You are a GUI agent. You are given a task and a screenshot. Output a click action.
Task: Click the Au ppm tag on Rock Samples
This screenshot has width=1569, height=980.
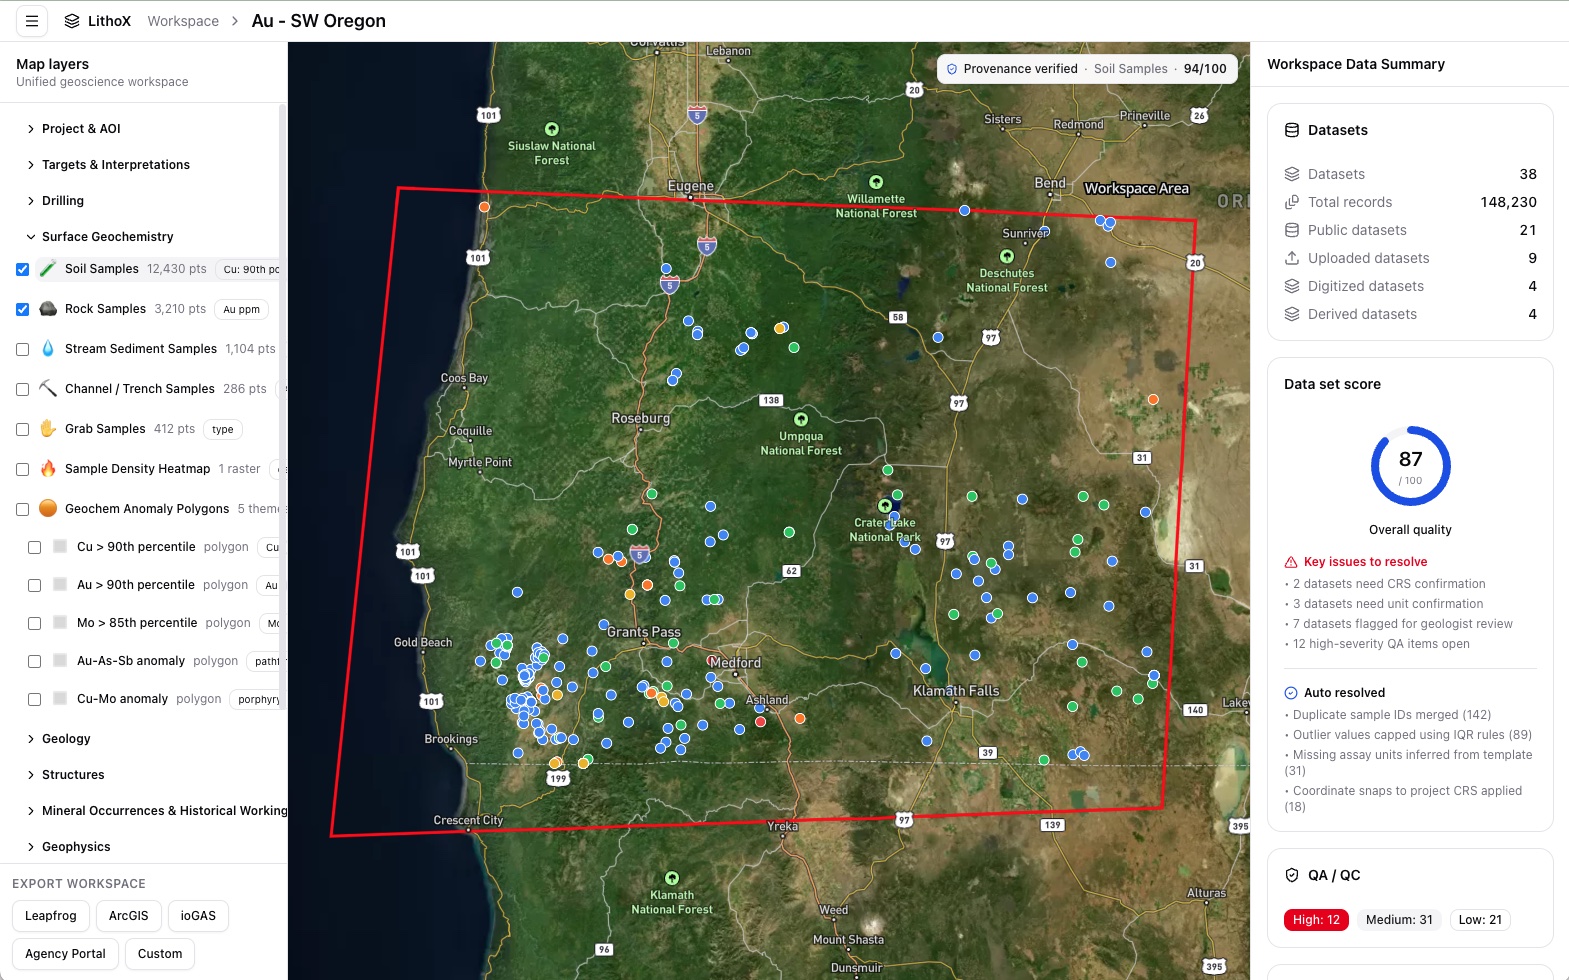pos(241,310)
